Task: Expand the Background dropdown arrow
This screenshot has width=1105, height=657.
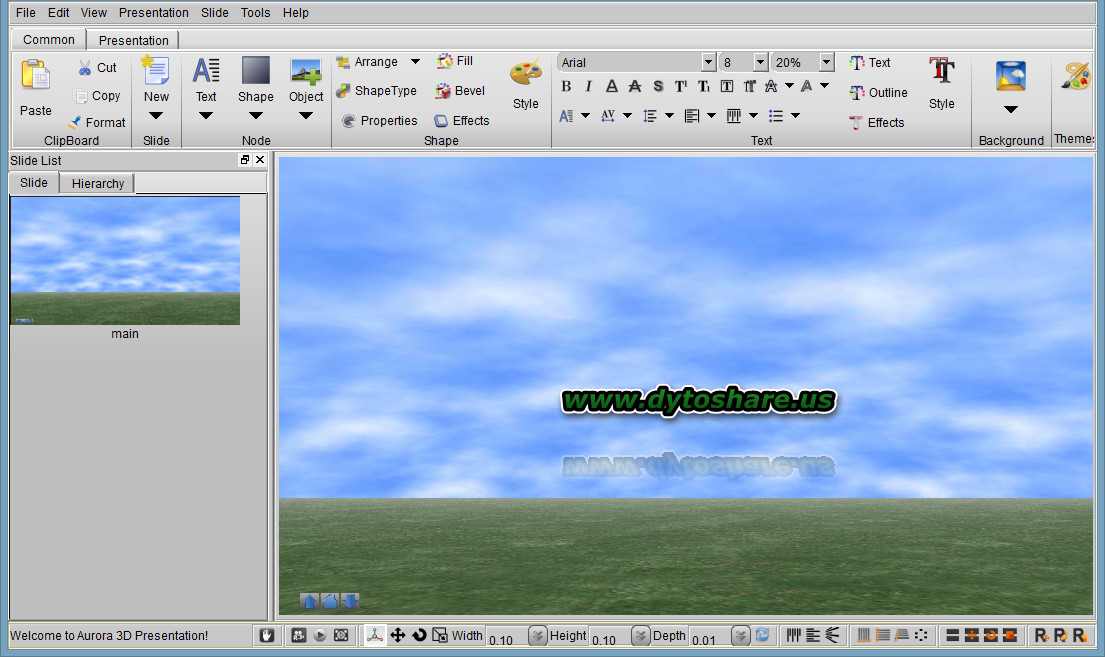Action: pos(1011,109)
